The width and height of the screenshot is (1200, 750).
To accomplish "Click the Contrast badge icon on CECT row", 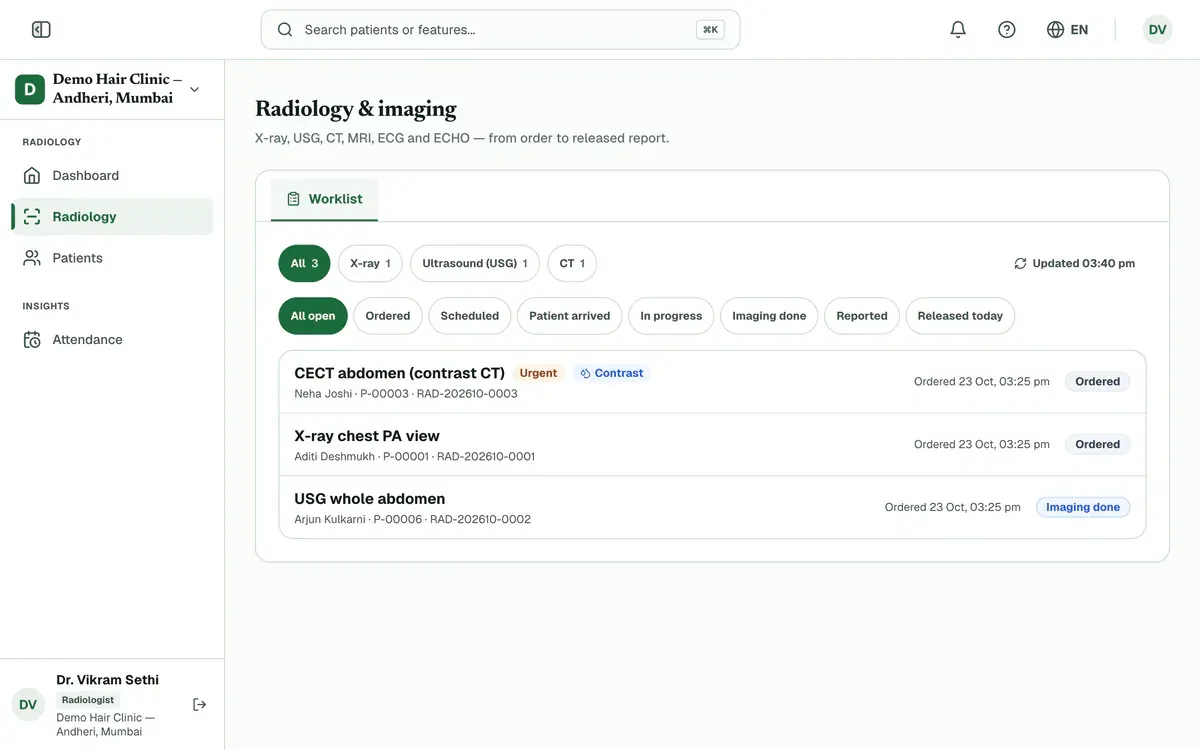I will point(586,373).
